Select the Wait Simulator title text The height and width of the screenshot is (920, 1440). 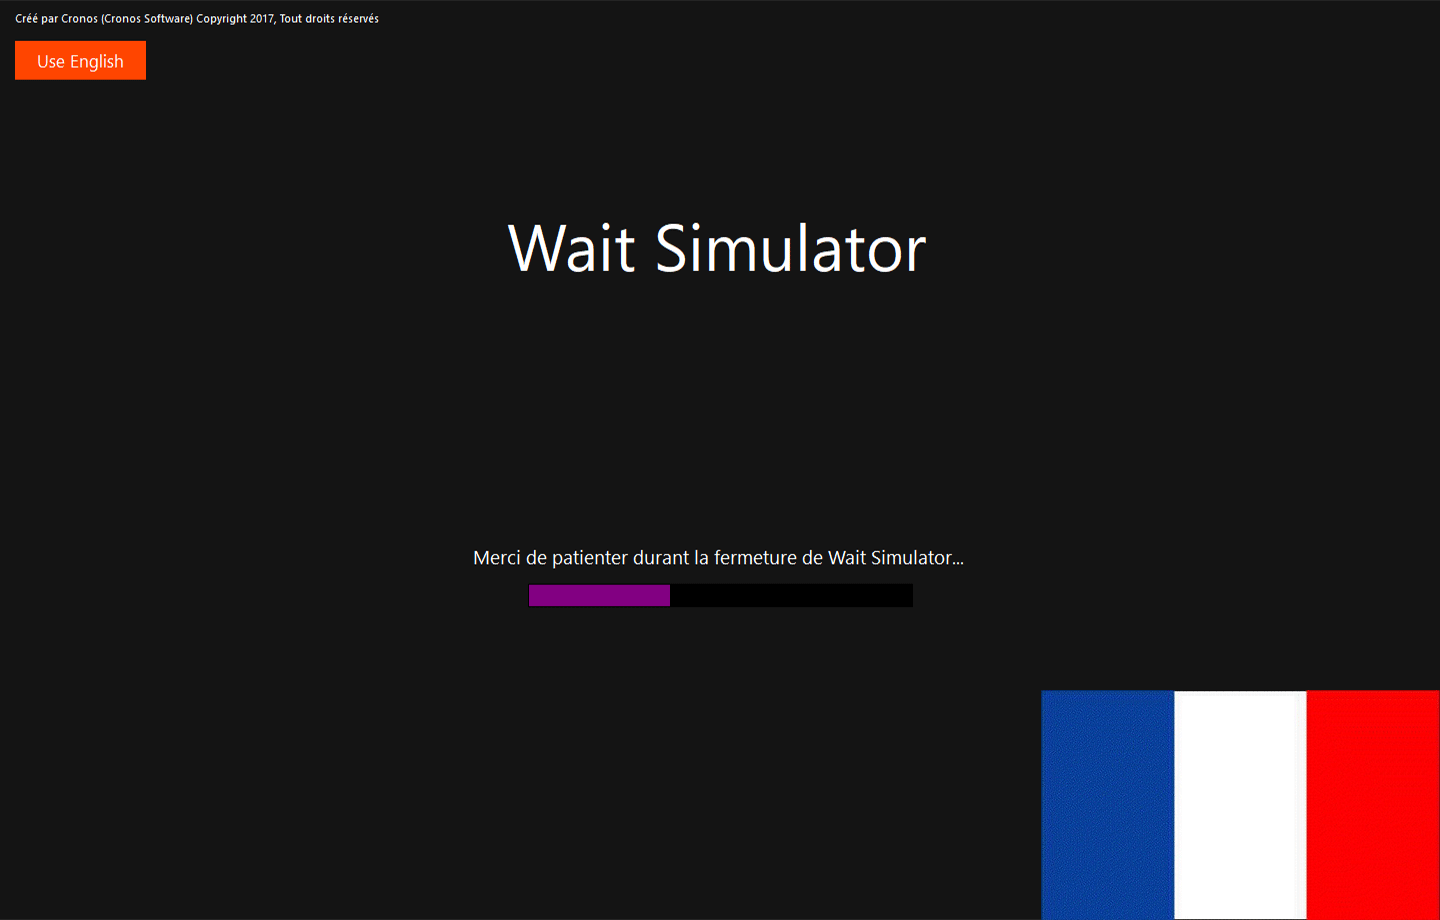[717, 248]
